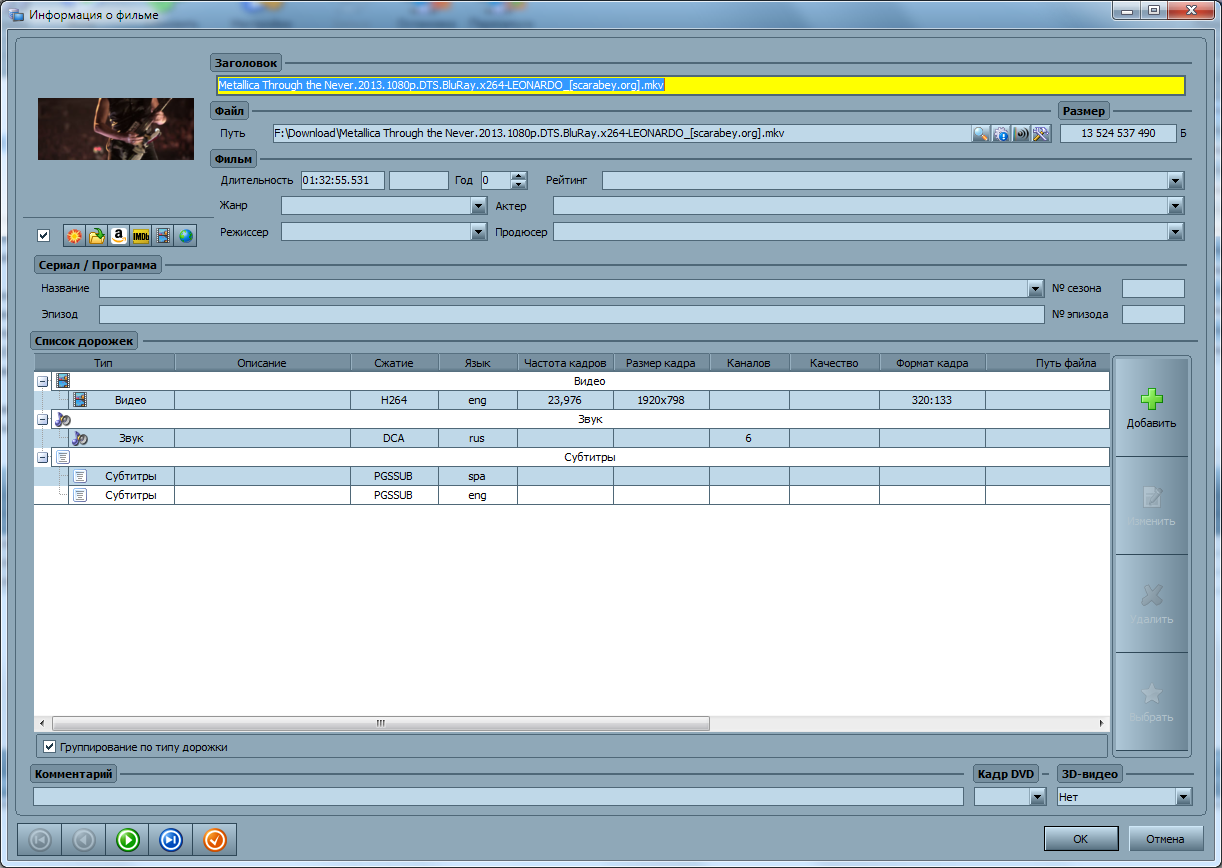Click the Добавить button
The width and height of the screenshot is (1222, 868).
tap(1151, 408)
